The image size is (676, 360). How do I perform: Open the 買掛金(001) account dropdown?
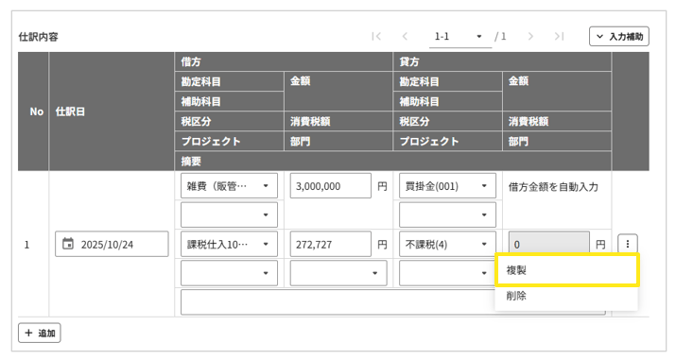448,186
